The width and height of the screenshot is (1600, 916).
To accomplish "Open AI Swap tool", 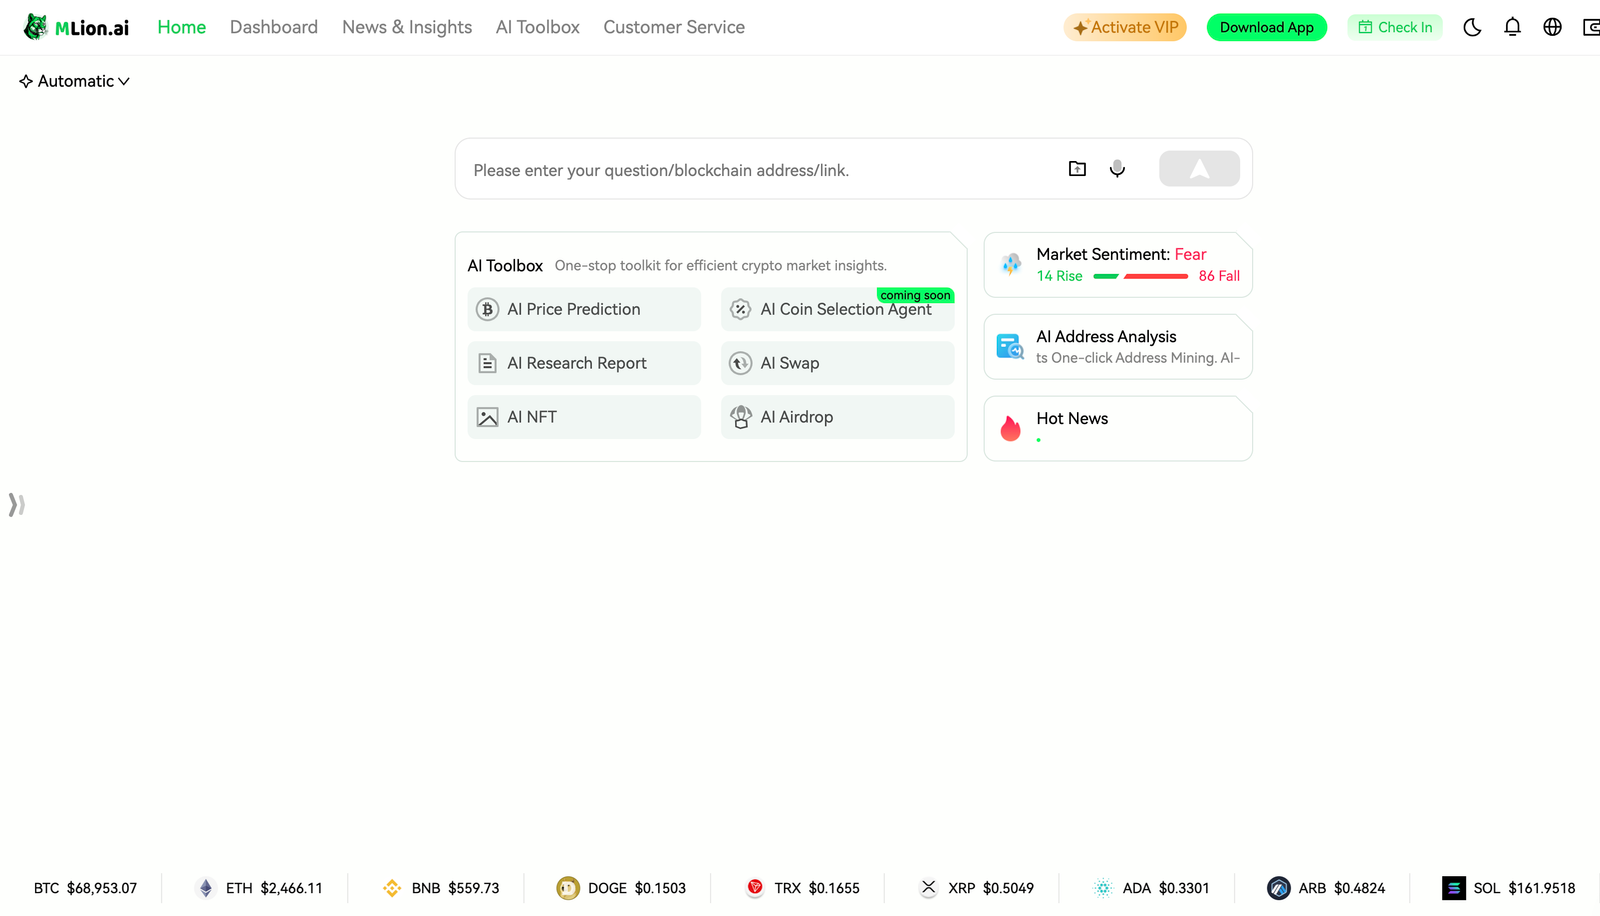I will [838, 363].
